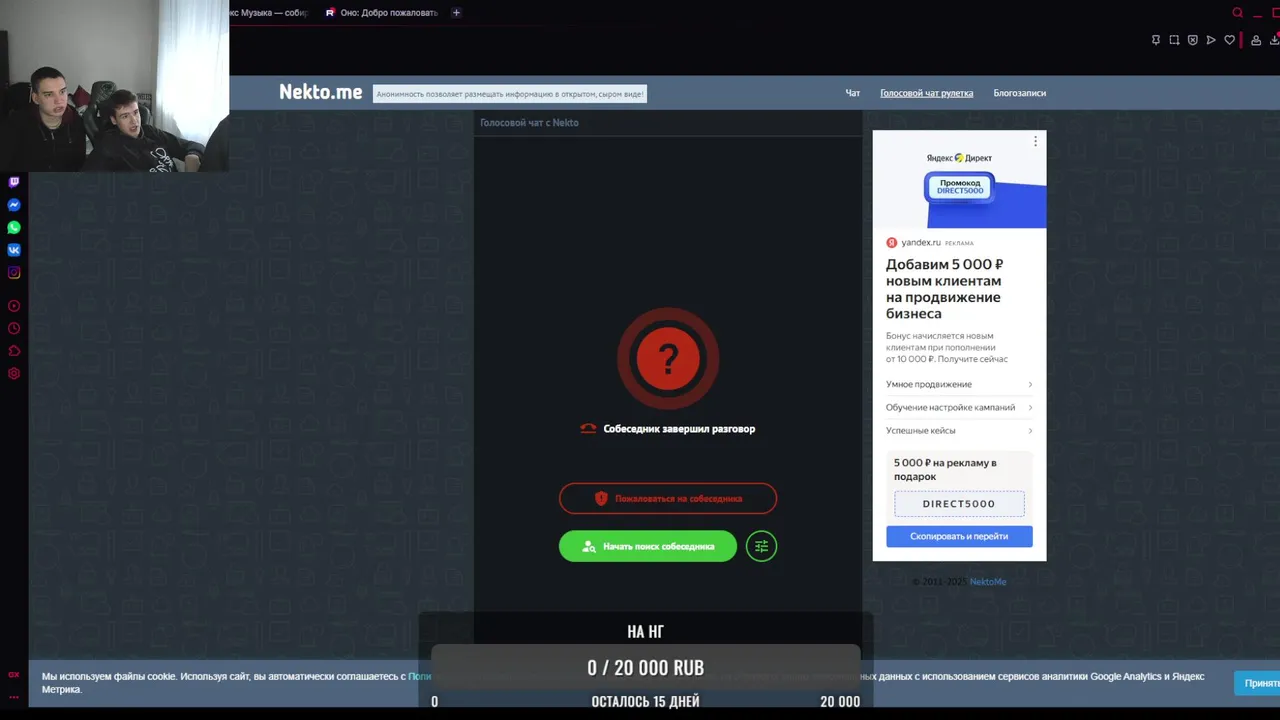
Task: Open the Чат menu item
Action: 853,93
